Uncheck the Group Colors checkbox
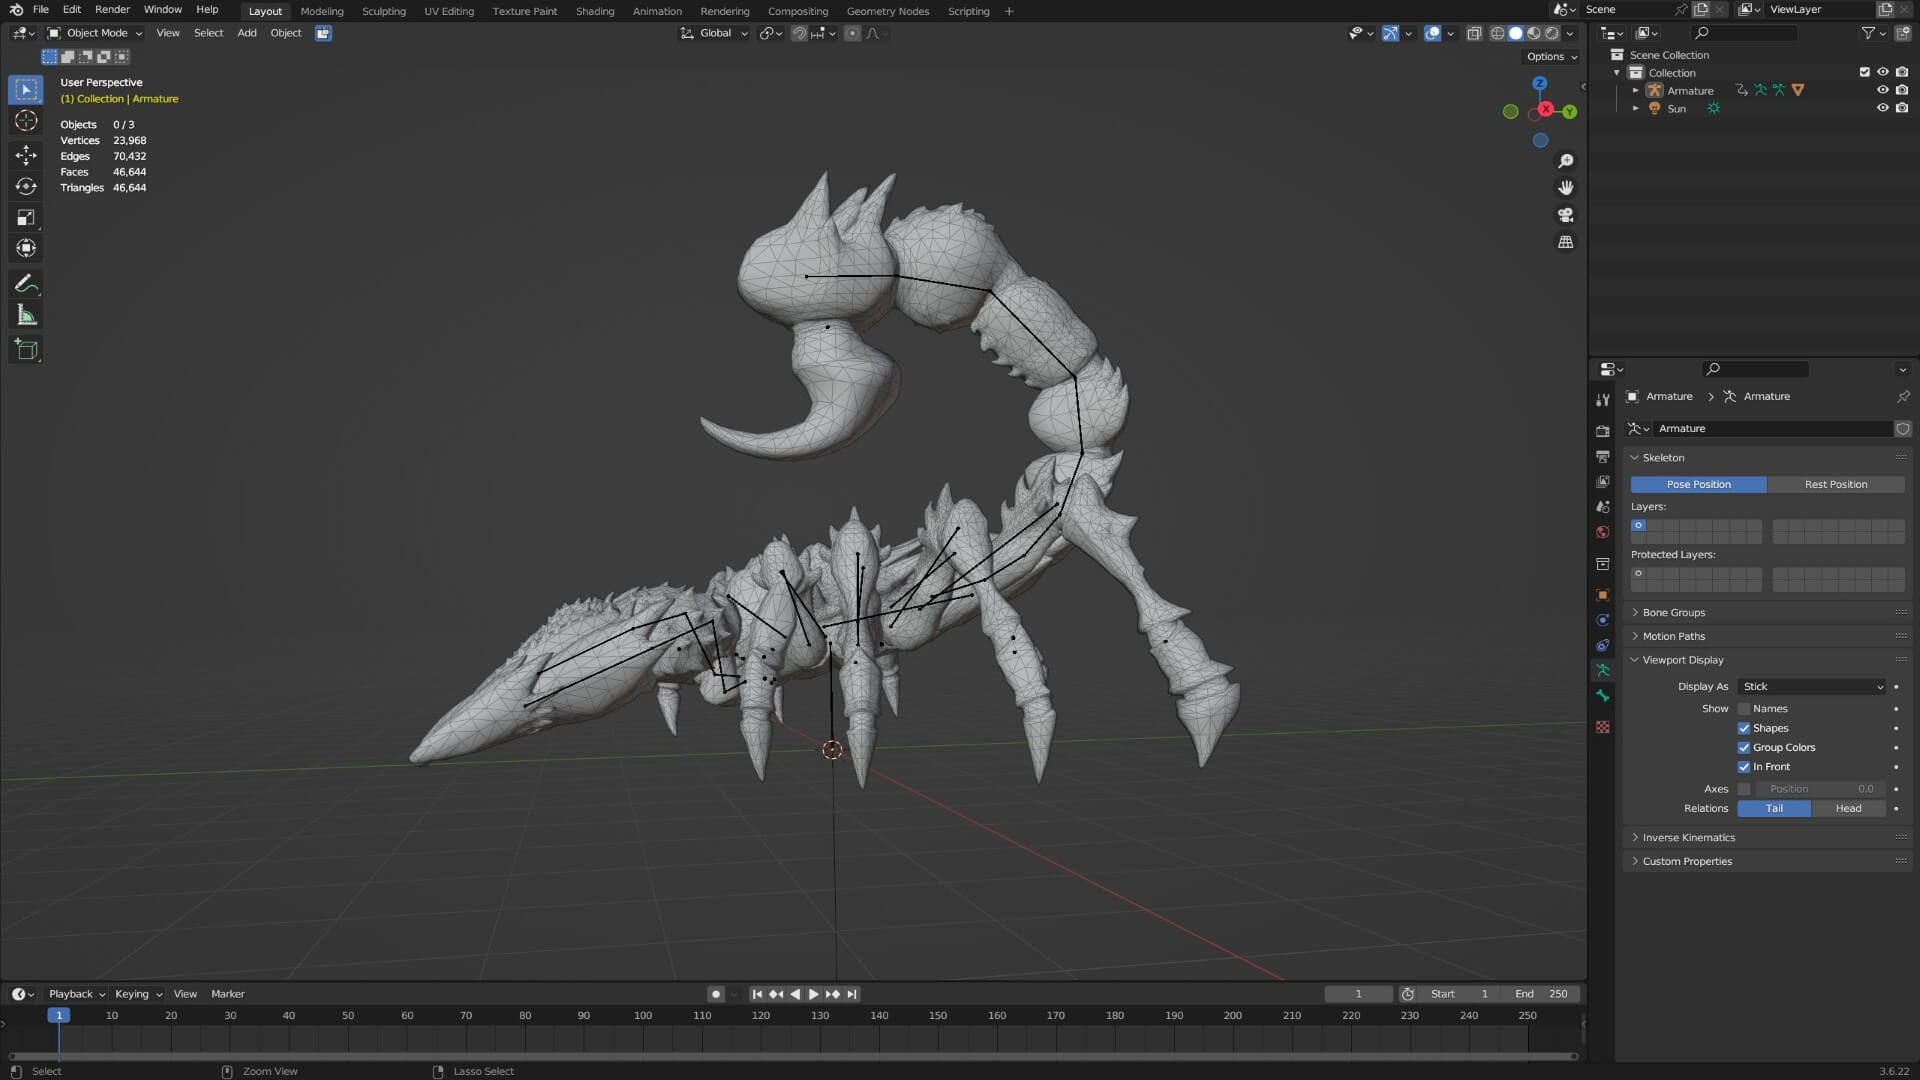This screenshot has height=1080, width=1920. point(1744,748)
